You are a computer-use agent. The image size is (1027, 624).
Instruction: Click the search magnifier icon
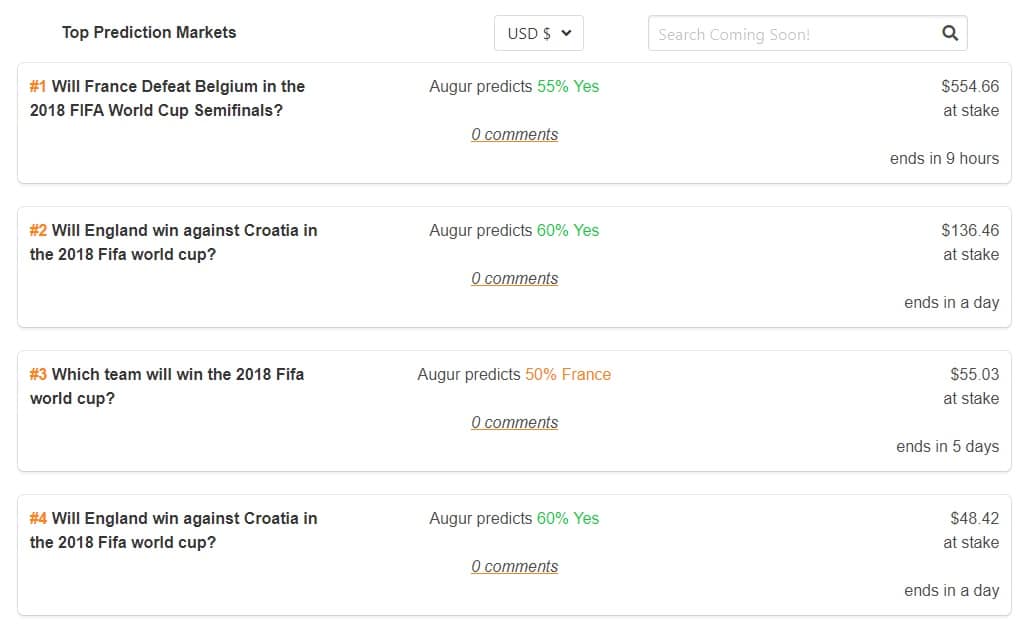click(950, 33)
